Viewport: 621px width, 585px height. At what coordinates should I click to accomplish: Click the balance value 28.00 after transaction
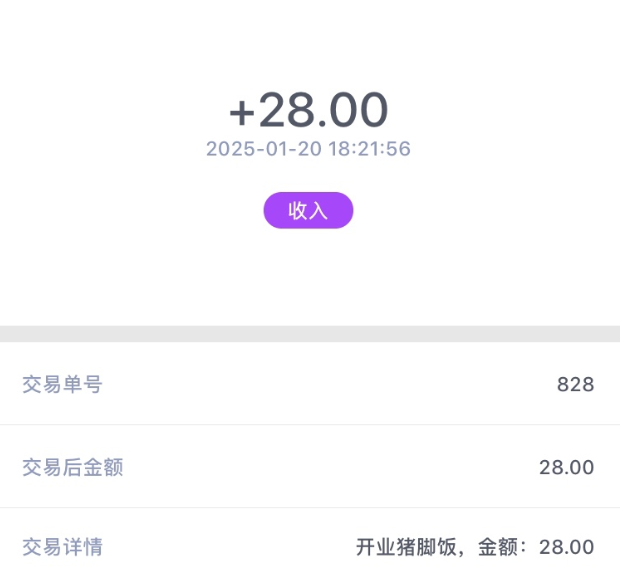(x=566, y=467)
